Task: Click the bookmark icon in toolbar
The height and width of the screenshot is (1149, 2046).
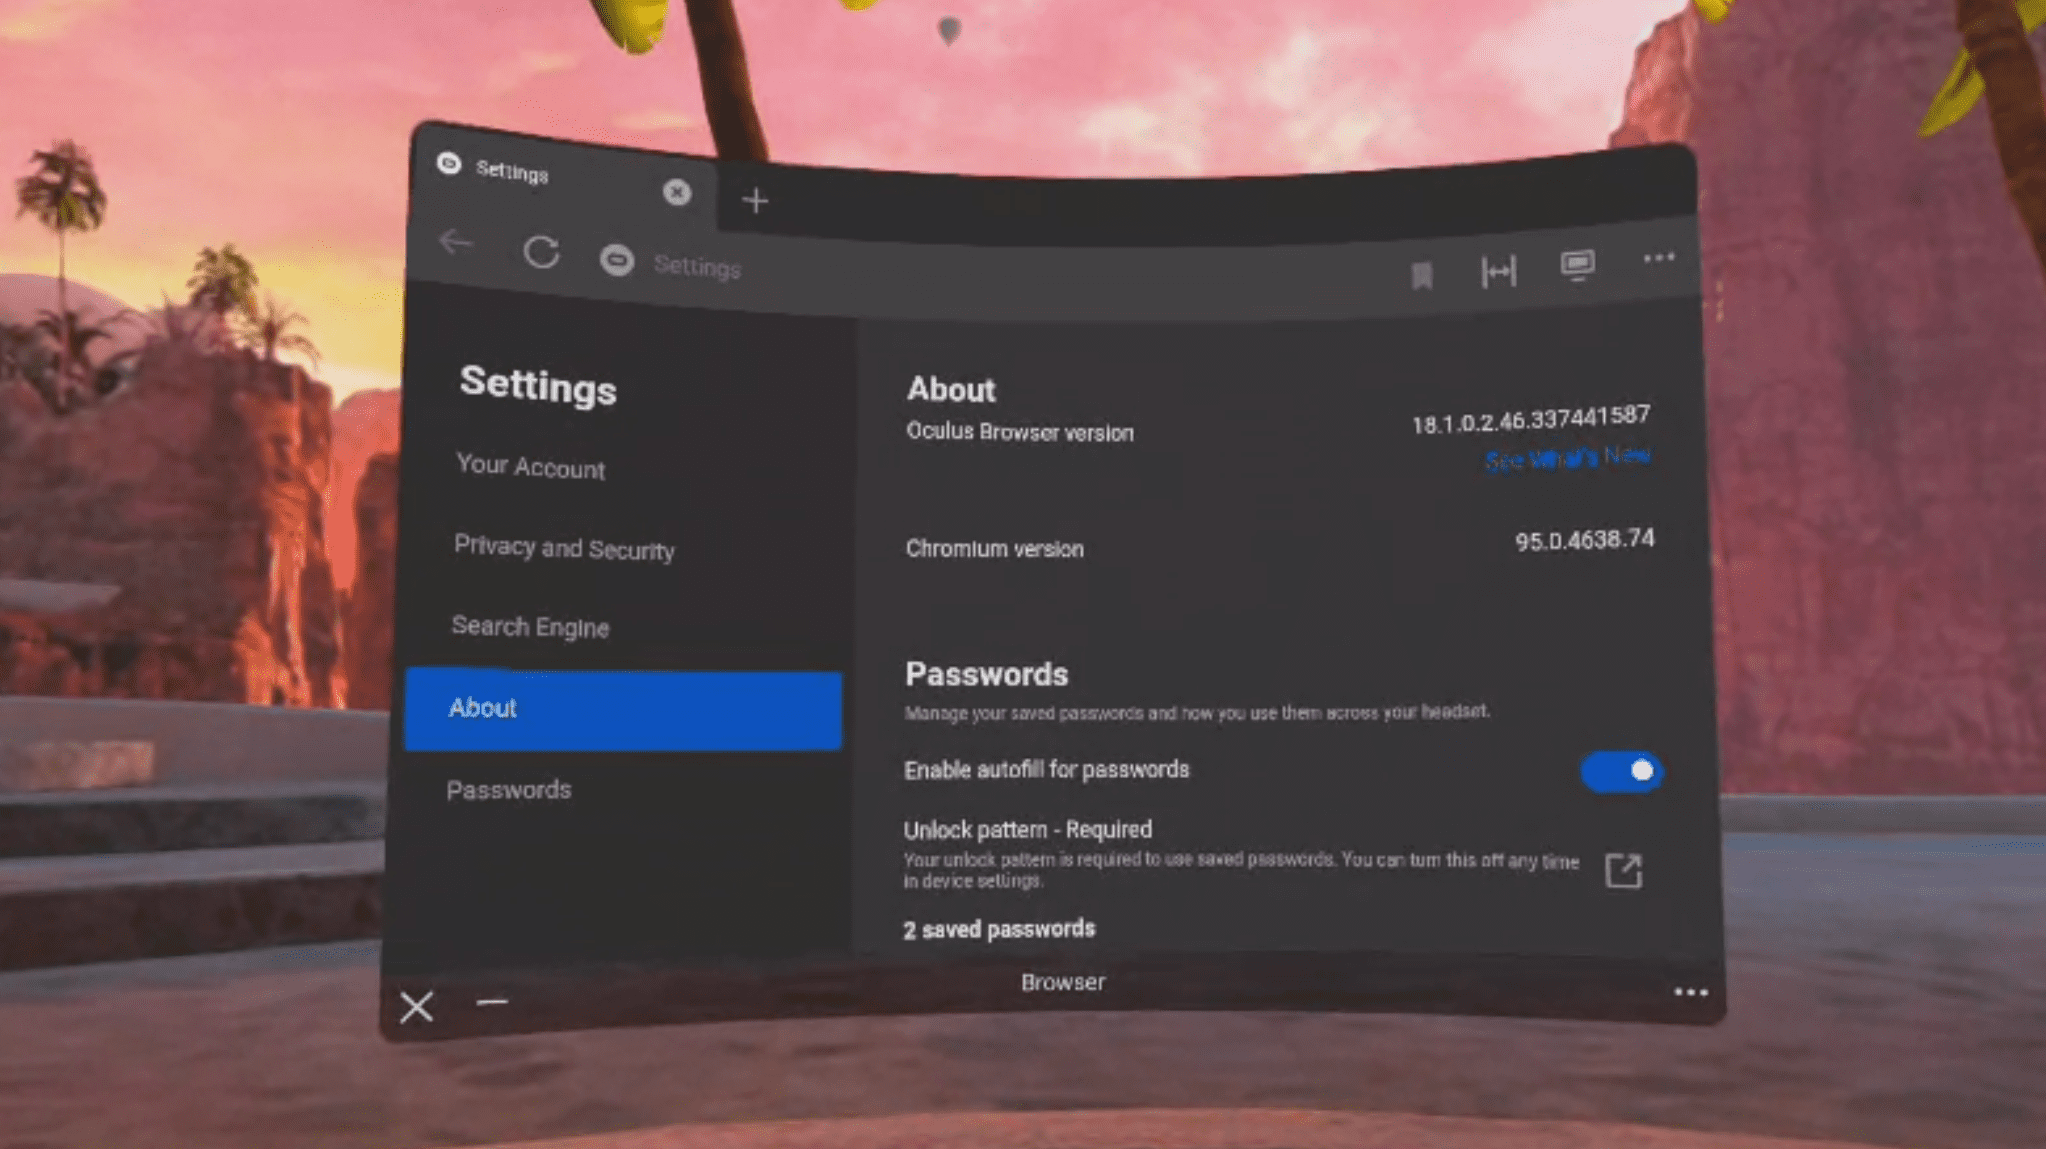Action: (x=1422, y=271)
